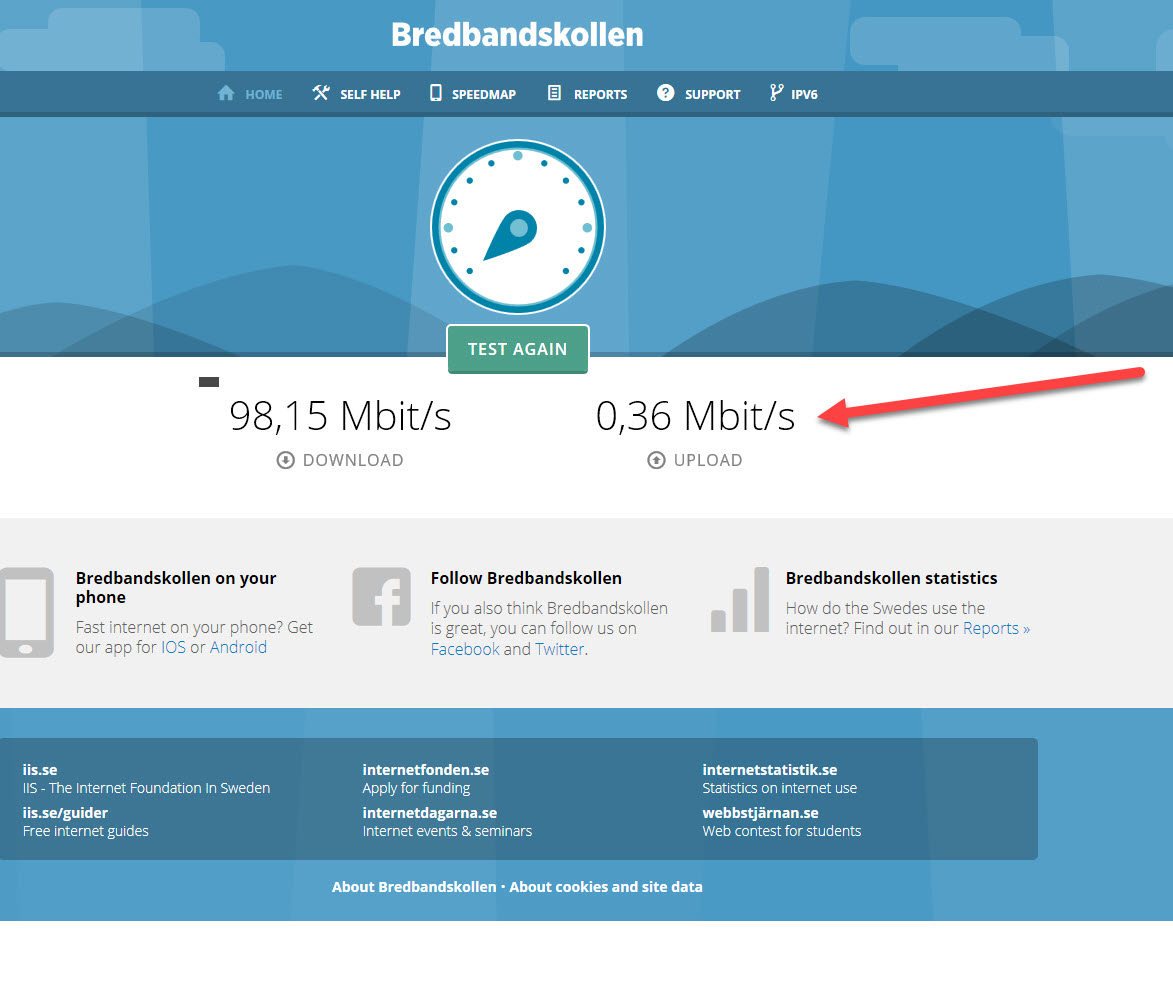Click the 98,15 Mbit/s download value
This screenshot has height=999, width=1173.
point(340,416)
